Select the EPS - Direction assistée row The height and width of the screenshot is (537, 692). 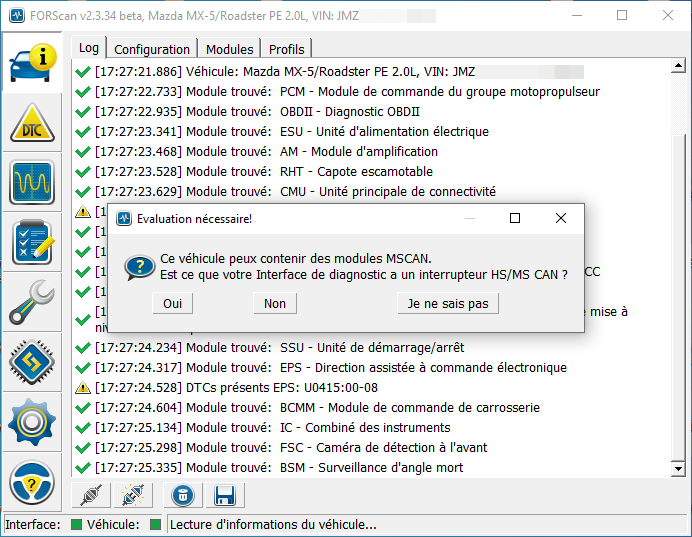(321, 368)
